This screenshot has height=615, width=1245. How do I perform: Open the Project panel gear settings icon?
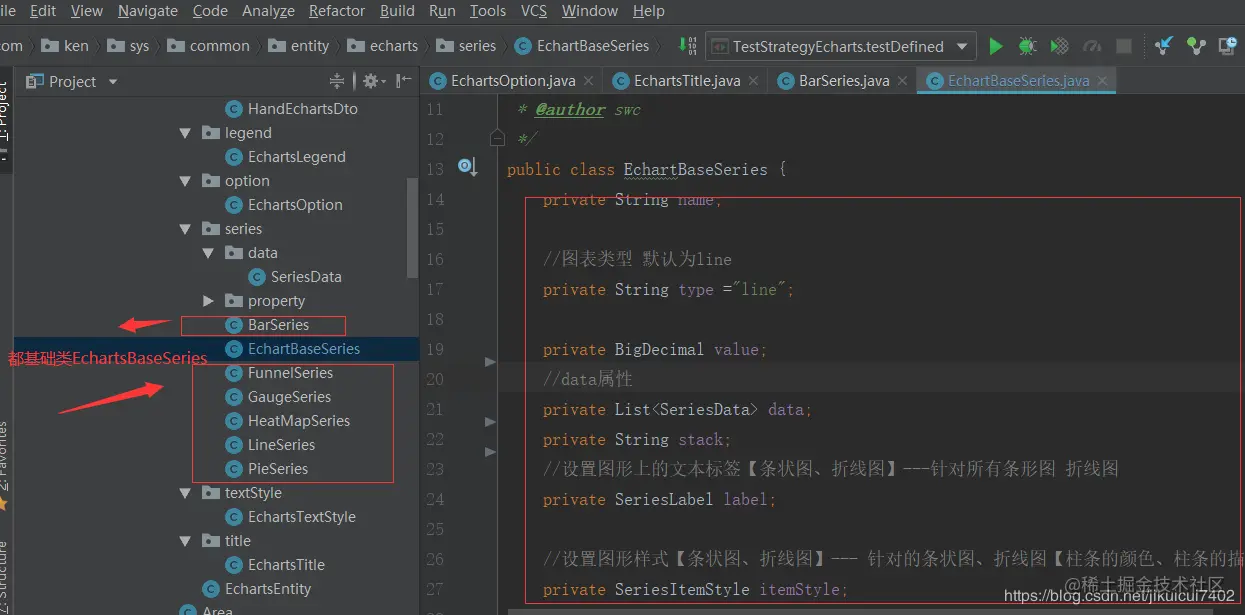[373, 81]
